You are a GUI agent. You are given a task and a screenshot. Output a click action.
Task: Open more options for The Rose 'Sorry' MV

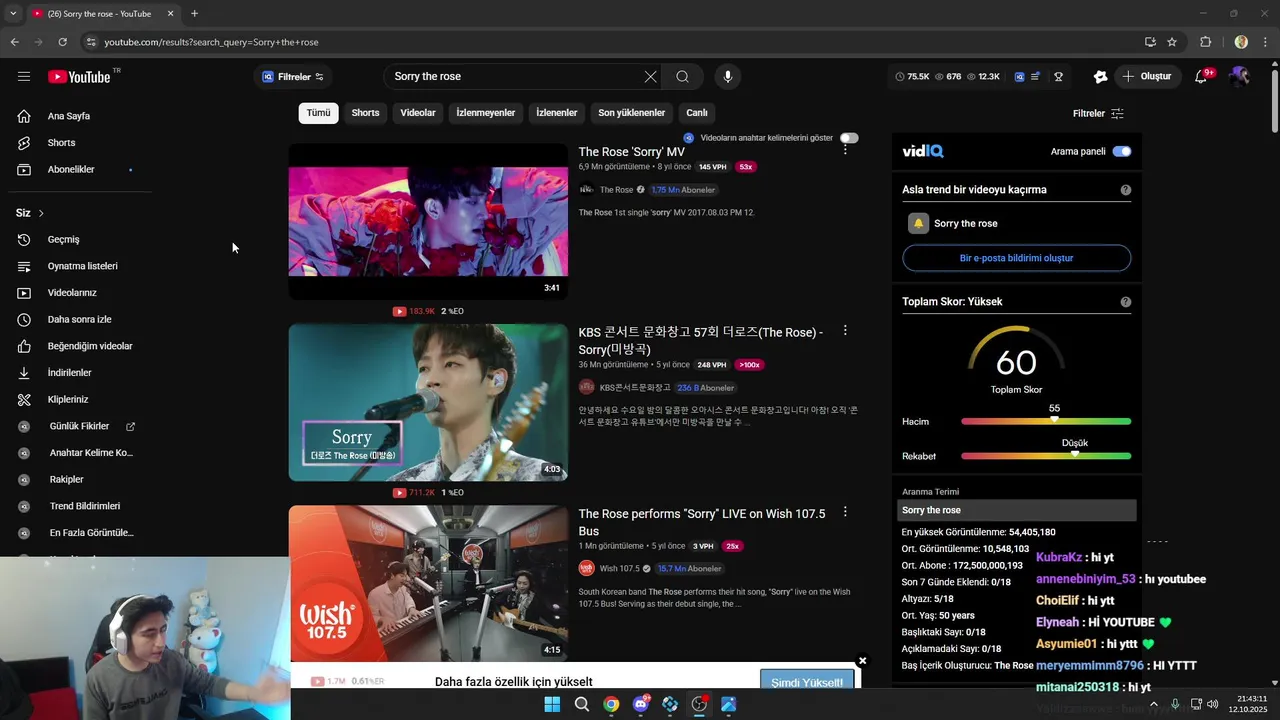(845, 149)
